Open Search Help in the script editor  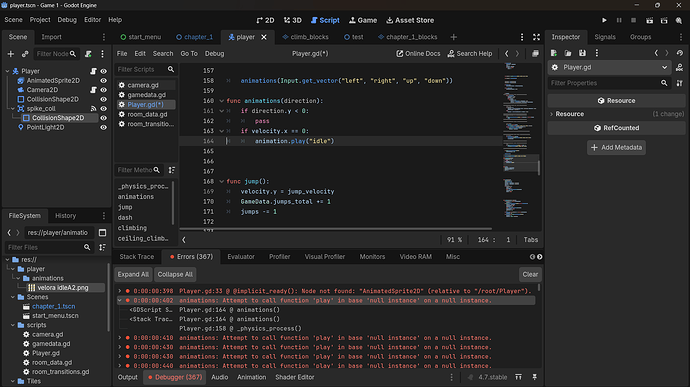[470, 54]
